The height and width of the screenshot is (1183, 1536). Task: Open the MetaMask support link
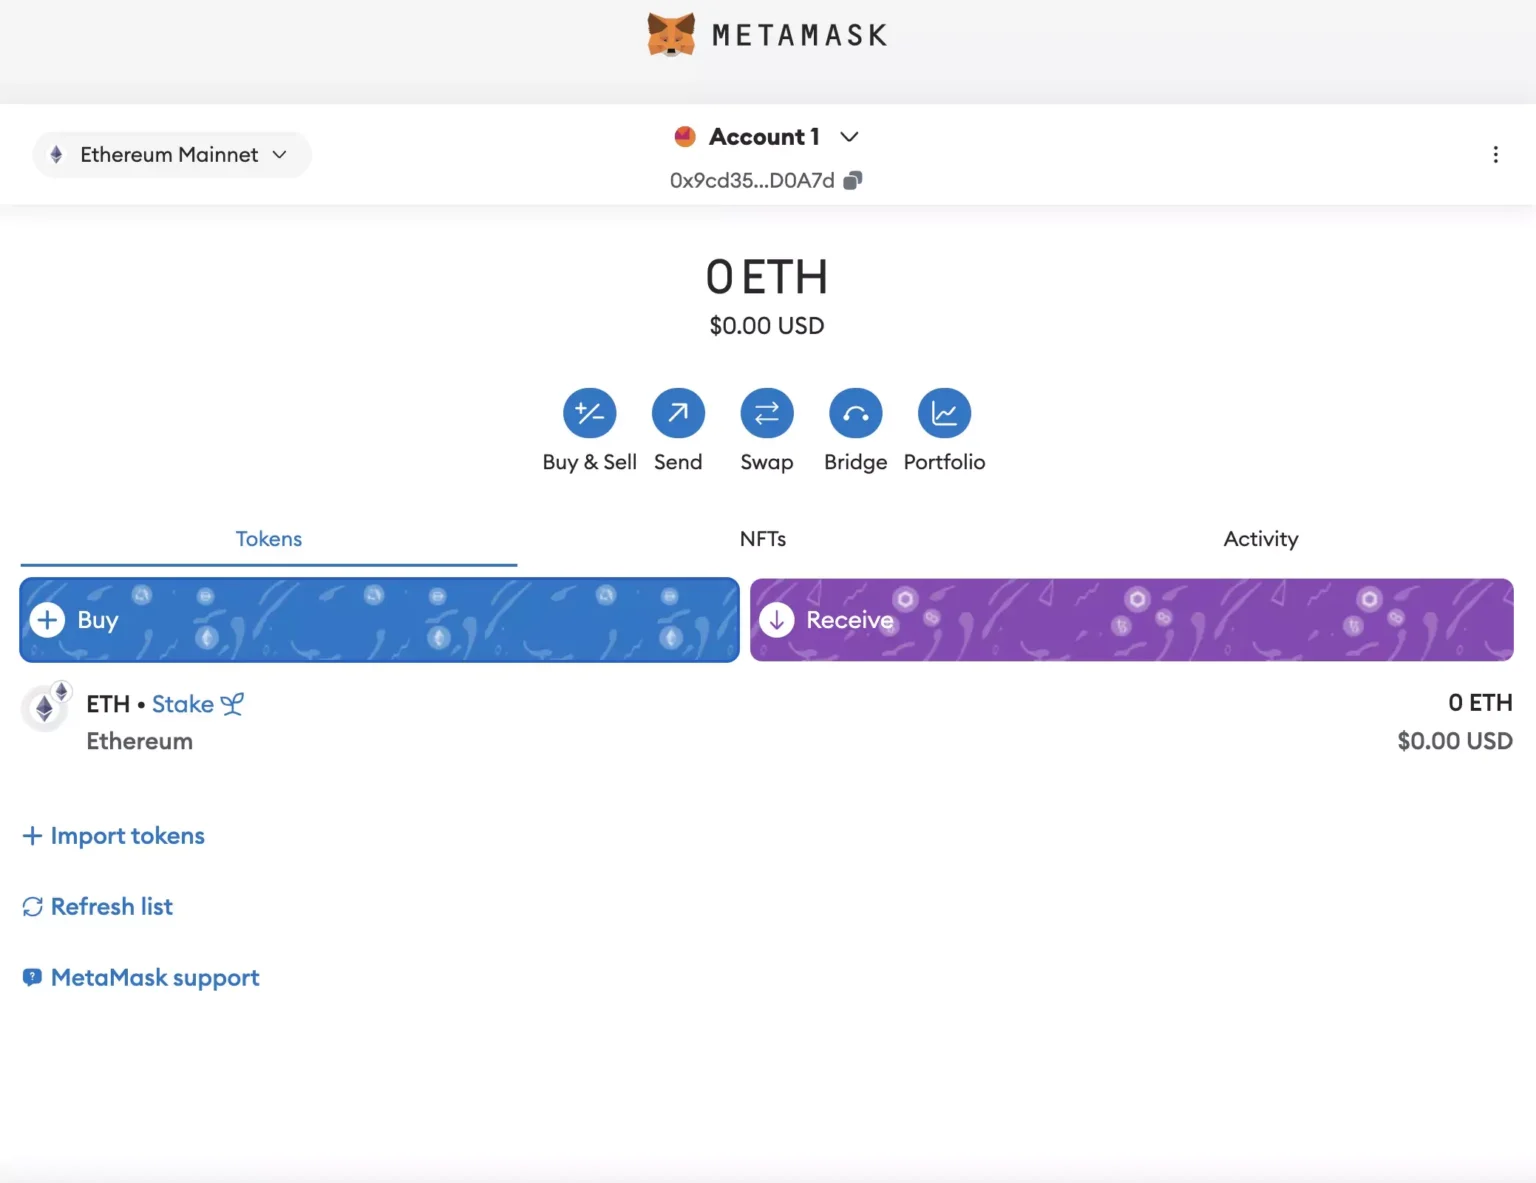click(x=155, y=978)
